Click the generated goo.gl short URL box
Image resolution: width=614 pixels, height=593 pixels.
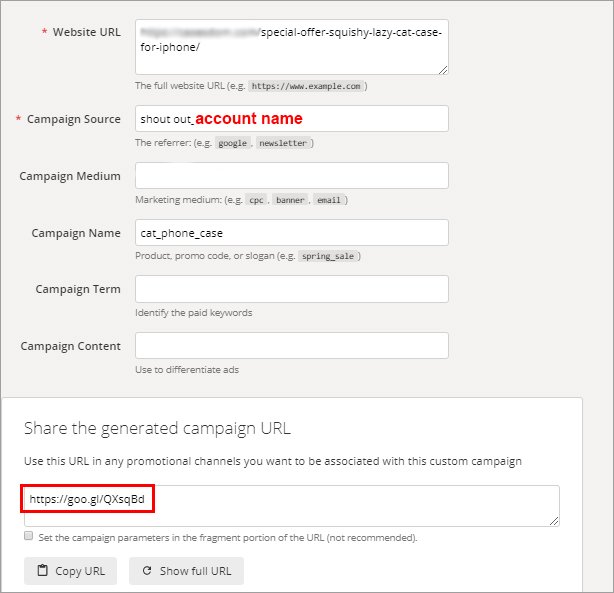pos(291,505)
